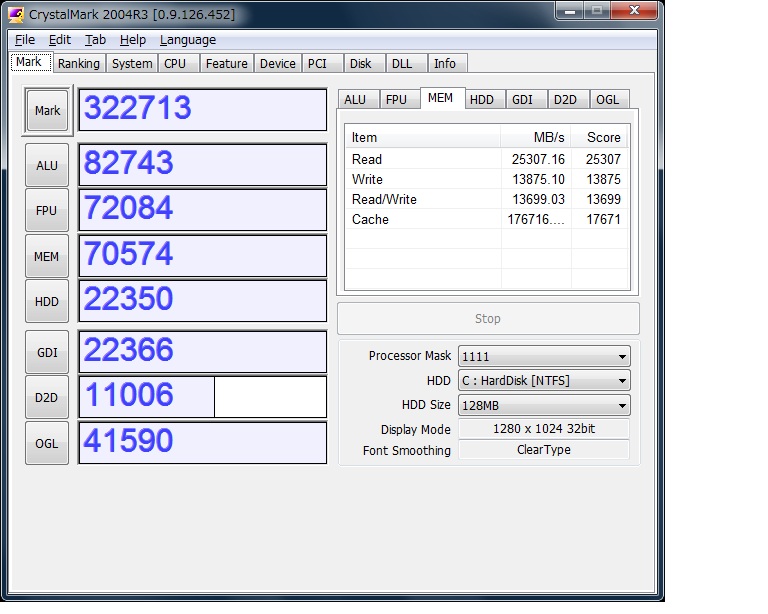768x614 pixels.
Task: Switch to the System tab
Action: coord(132,64)
